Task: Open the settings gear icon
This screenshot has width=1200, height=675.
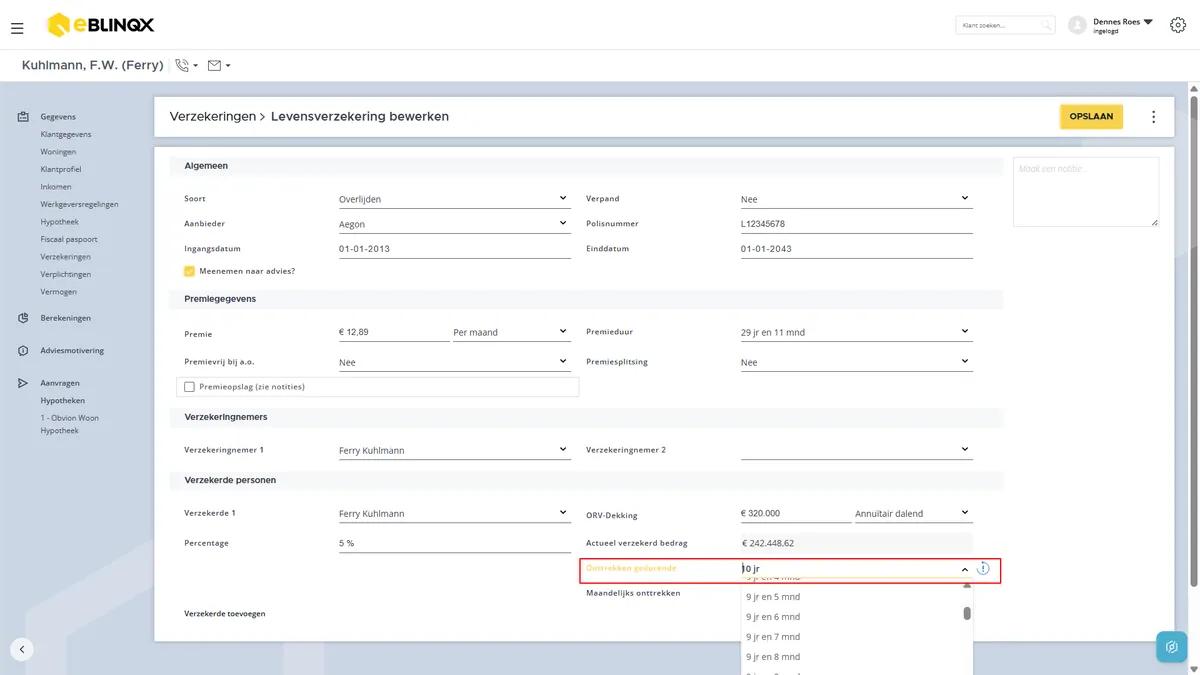Action: [1177, 25]
